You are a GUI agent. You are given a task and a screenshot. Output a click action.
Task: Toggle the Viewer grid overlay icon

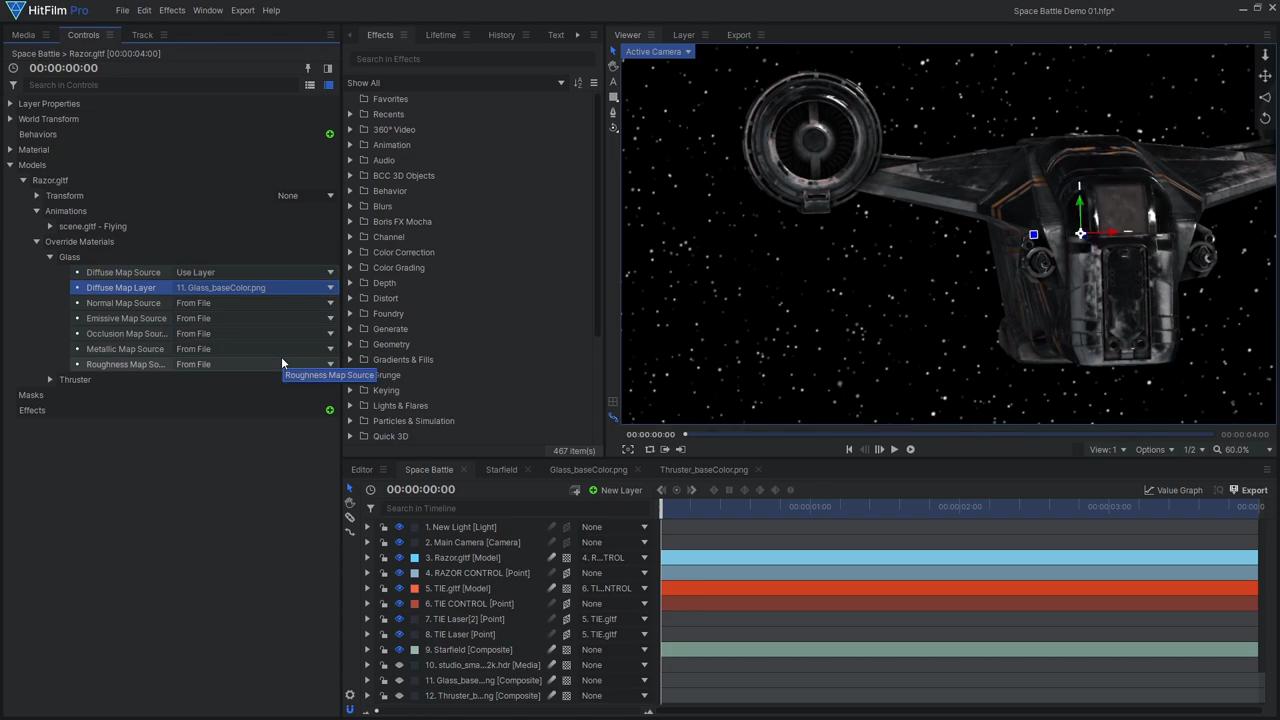tap(613, 402)
